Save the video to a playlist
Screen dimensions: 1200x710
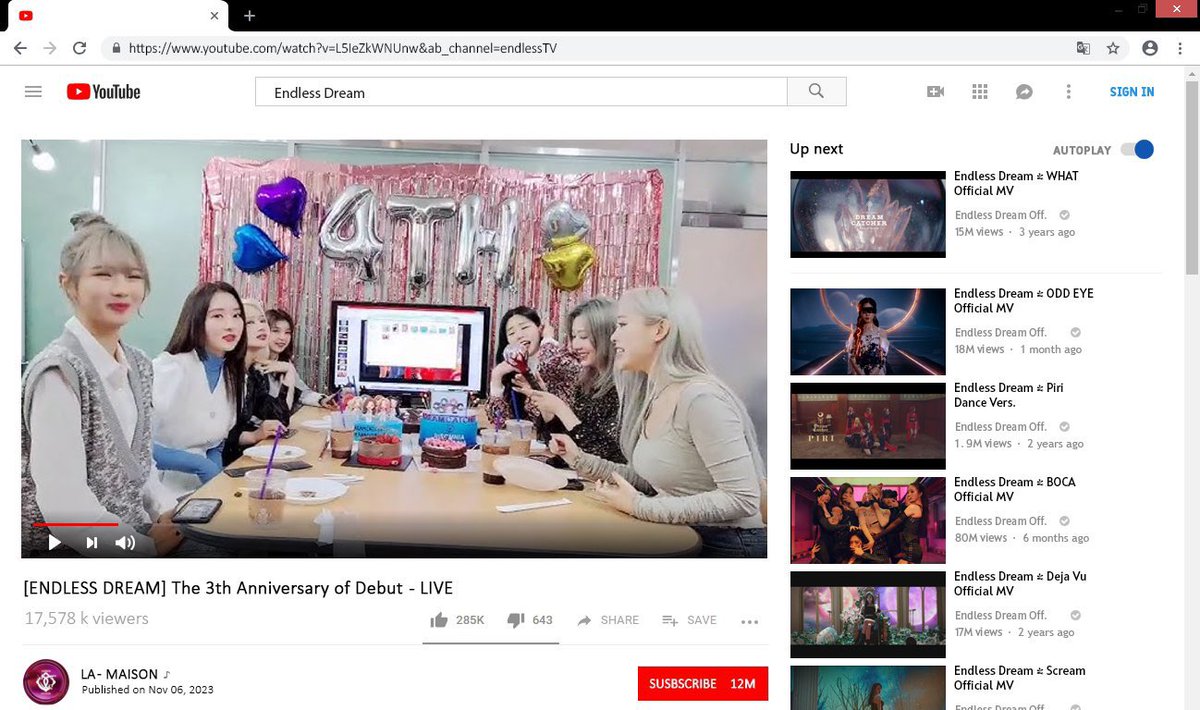pos(690,620)
